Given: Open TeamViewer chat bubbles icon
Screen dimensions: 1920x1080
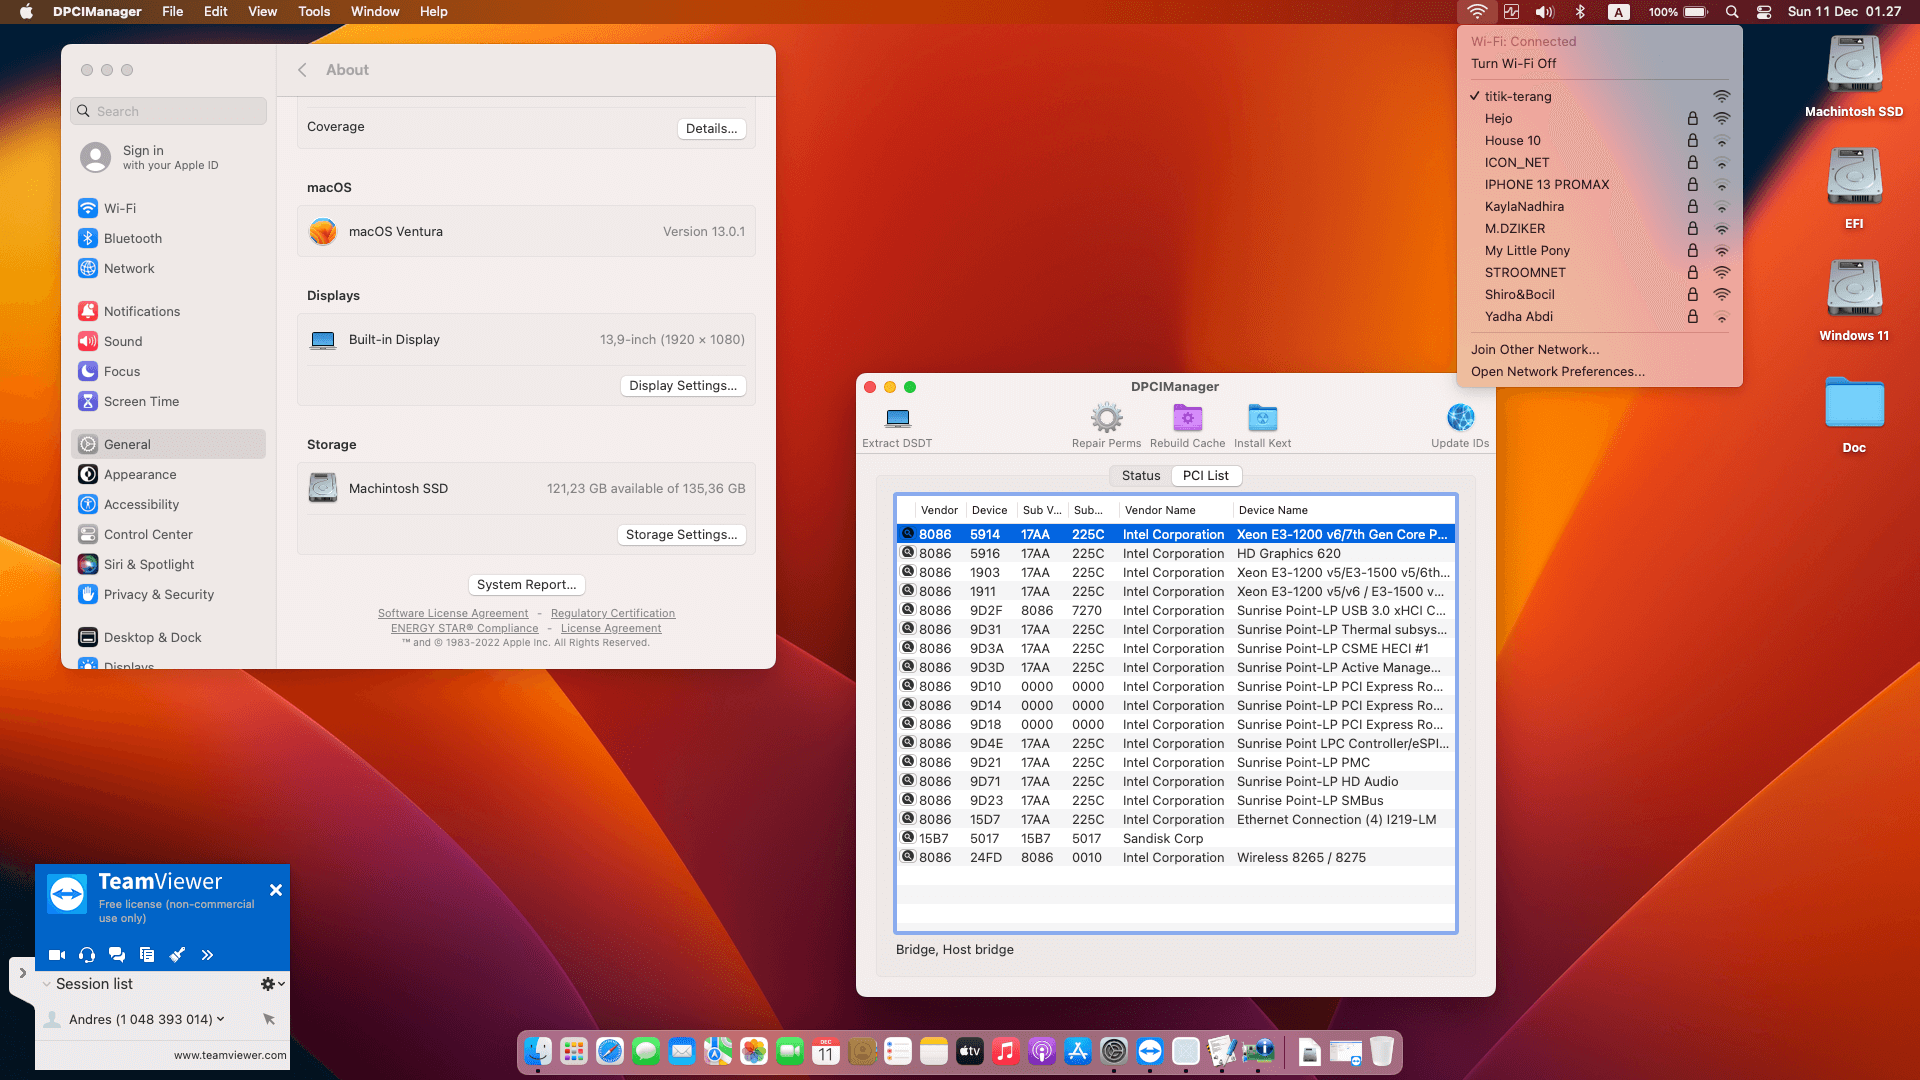Looking at the screenshot, I should pyautogui.click(x=117, y=955).
